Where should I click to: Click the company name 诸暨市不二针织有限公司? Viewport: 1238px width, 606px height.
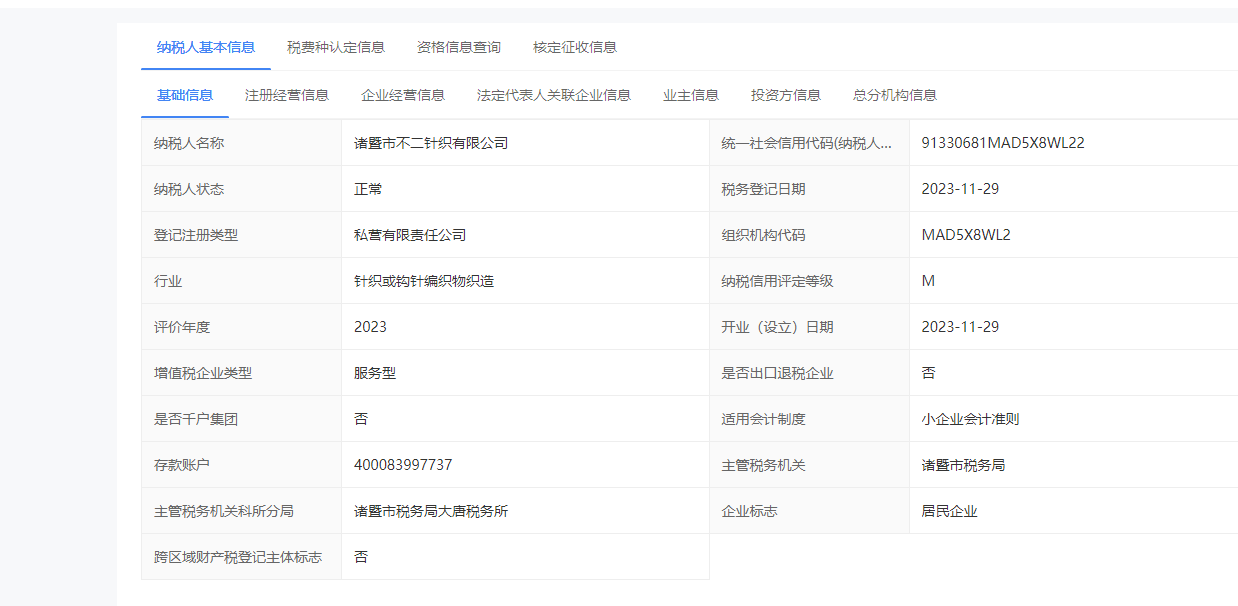tap(430, 143)
